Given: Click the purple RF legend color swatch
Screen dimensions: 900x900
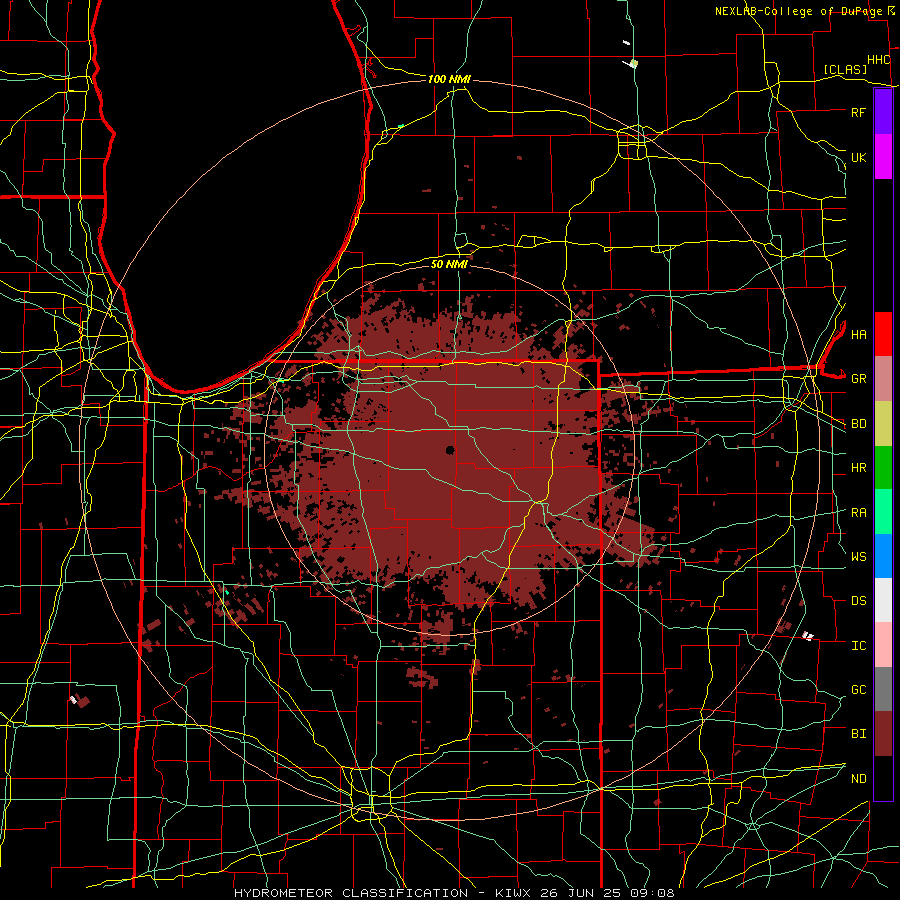Looking at the screenshot, I should pyautogui.click(x=883, y=112).
